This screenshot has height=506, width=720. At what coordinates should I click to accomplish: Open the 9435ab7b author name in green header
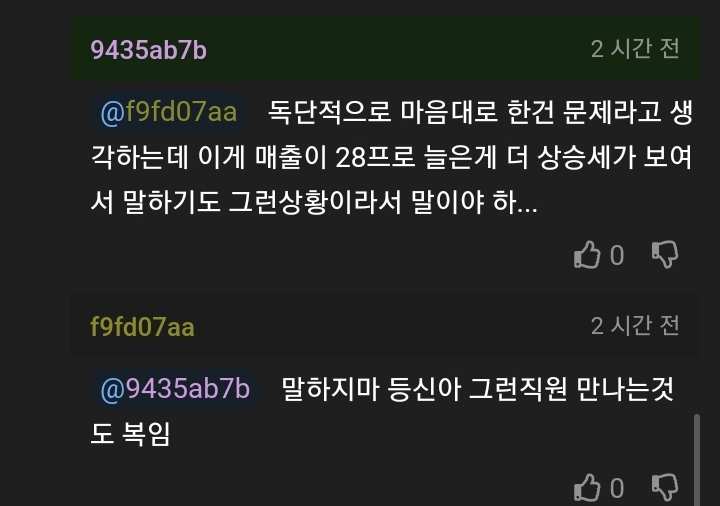pos(148,50)
